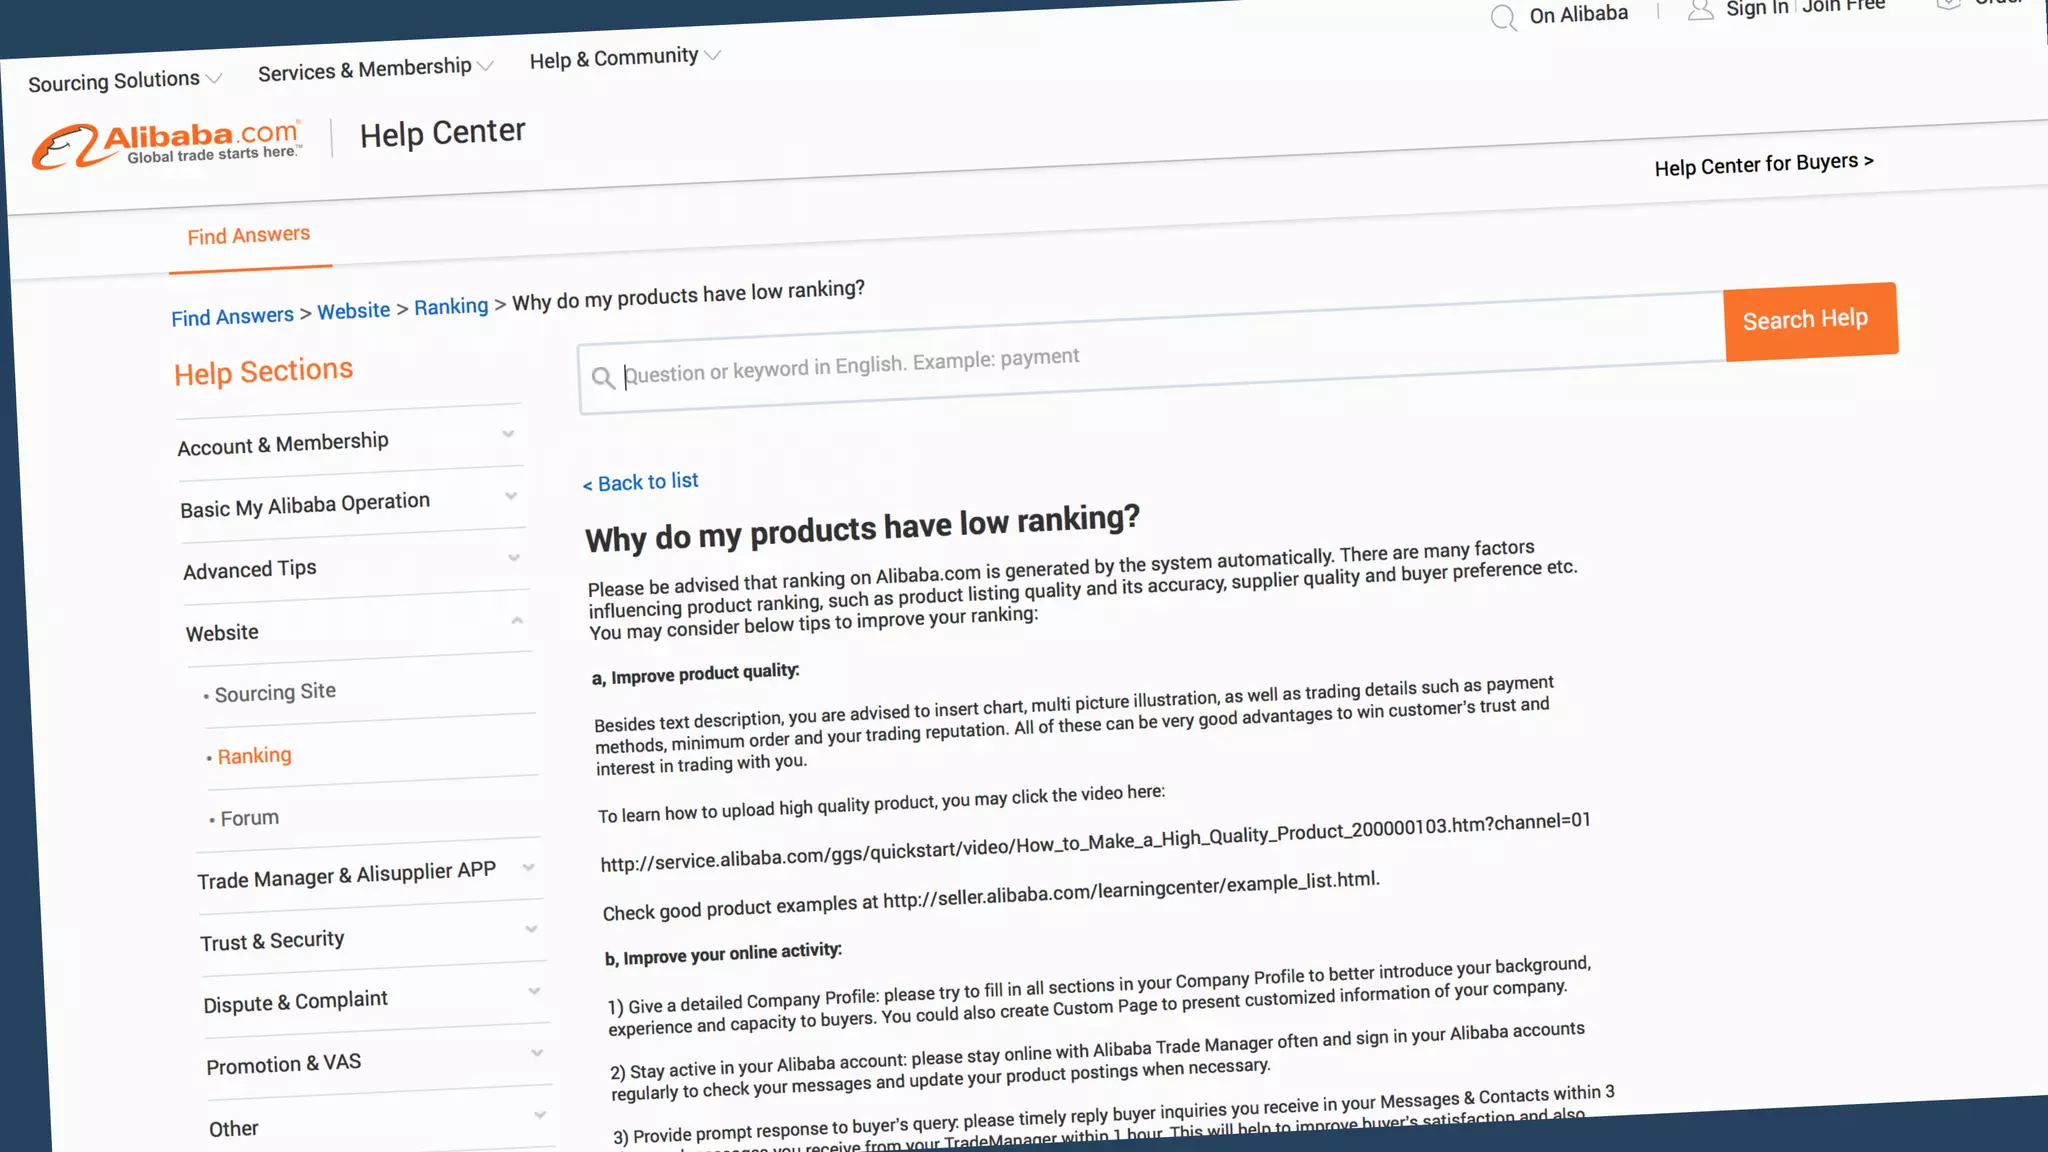Click the article heading about low ranking
This screenshot has height=1152, width=2048.
862,528
